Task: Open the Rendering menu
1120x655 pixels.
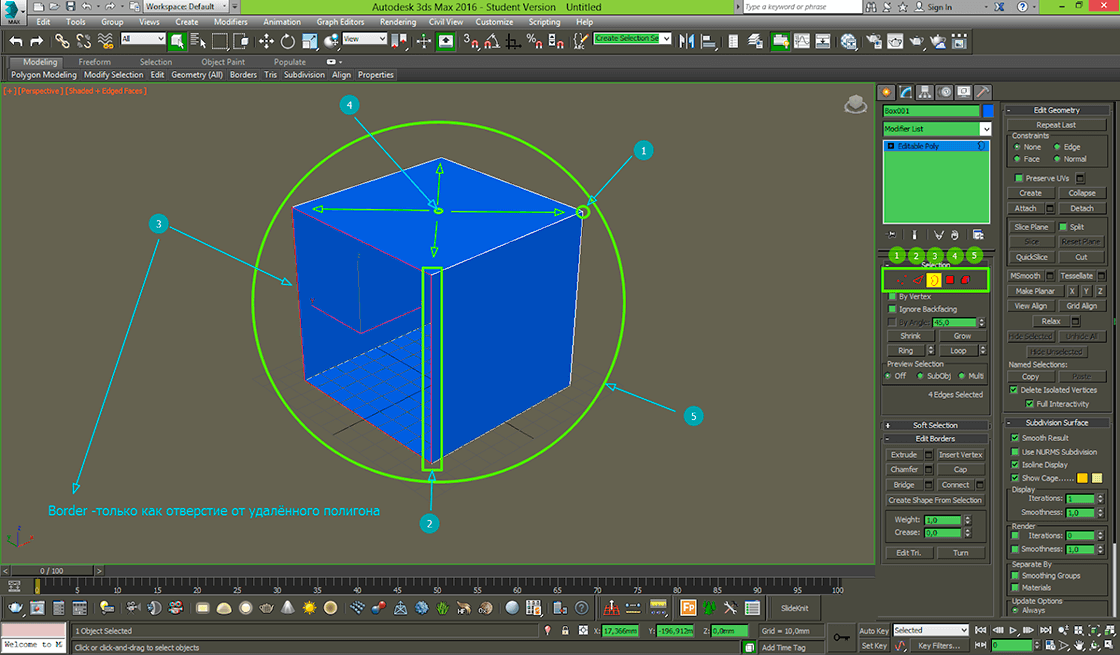Action: tap(398, 22)
